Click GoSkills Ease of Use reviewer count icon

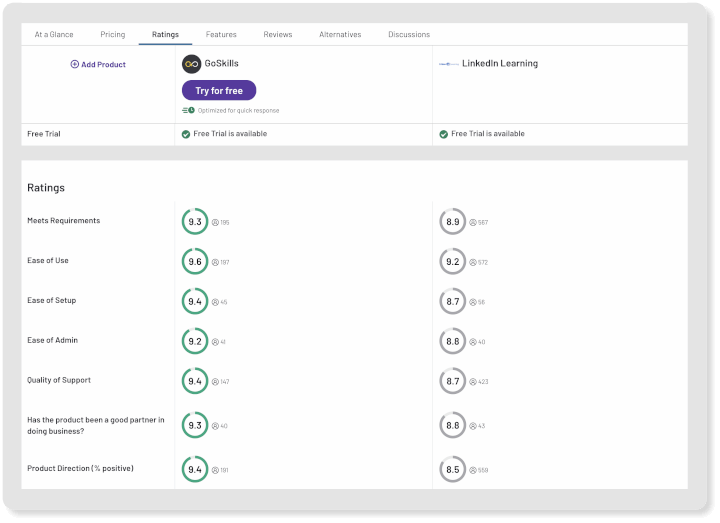pyautogui.click(x=215, y=262)
